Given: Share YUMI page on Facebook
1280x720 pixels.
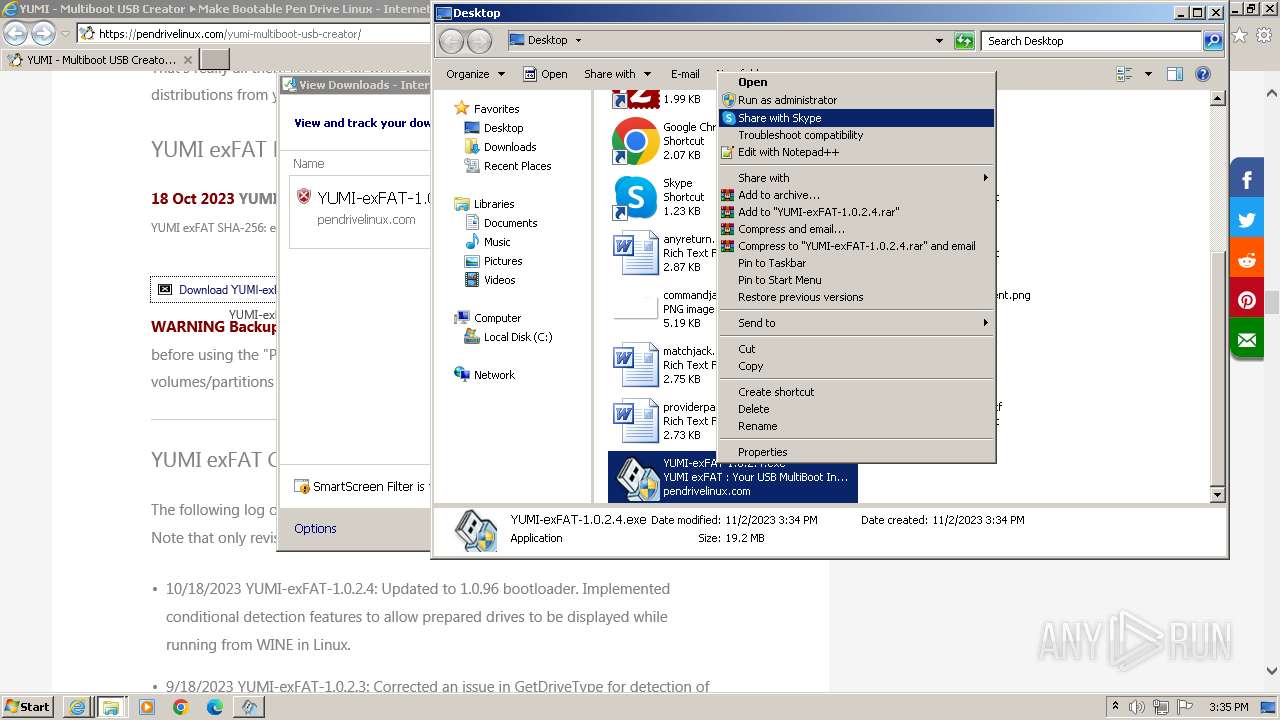Looking at the screenshot, I should click(x=1247, y=180).
